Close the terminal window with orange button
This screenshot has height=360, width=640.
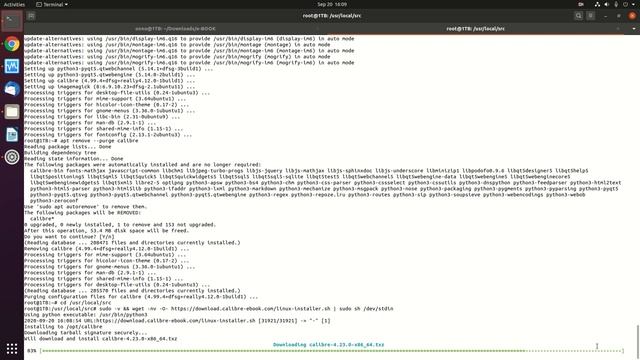[x=632, y=16]
